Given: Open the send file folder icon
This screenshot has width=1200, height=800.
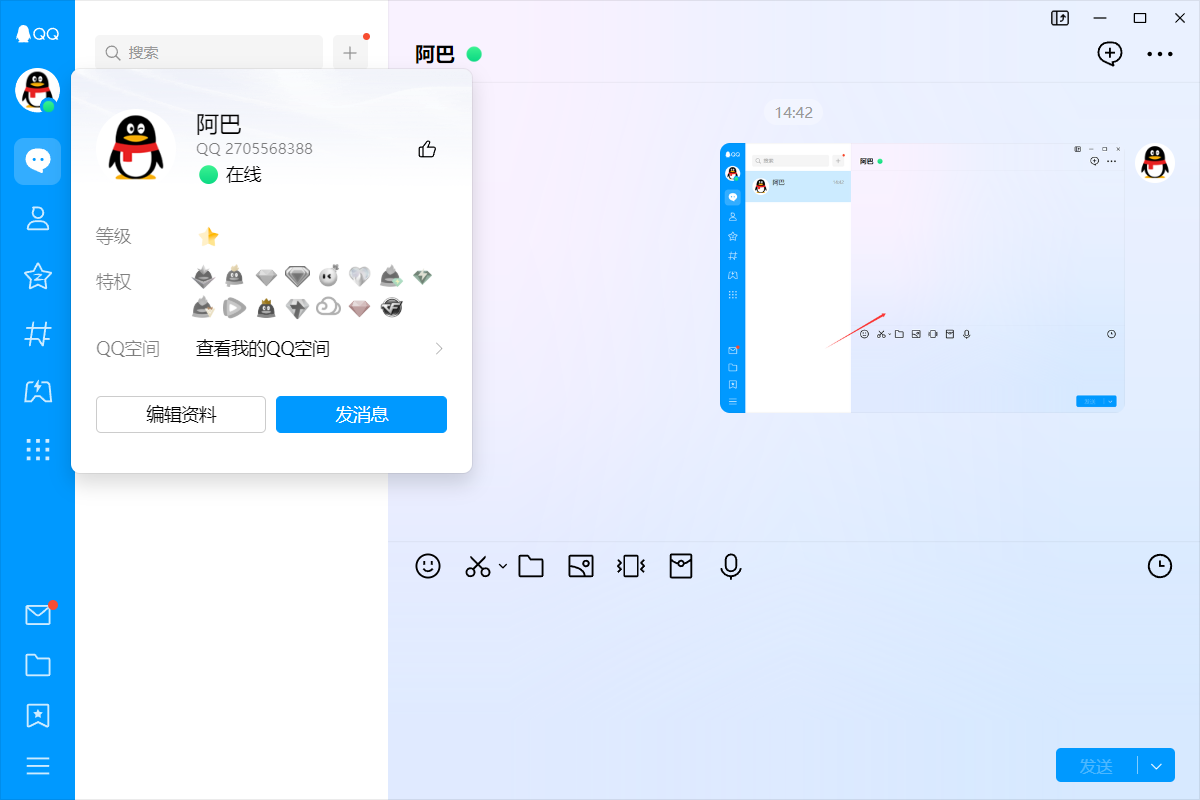Looking at the screenshot, I should [x=531, y=566].
